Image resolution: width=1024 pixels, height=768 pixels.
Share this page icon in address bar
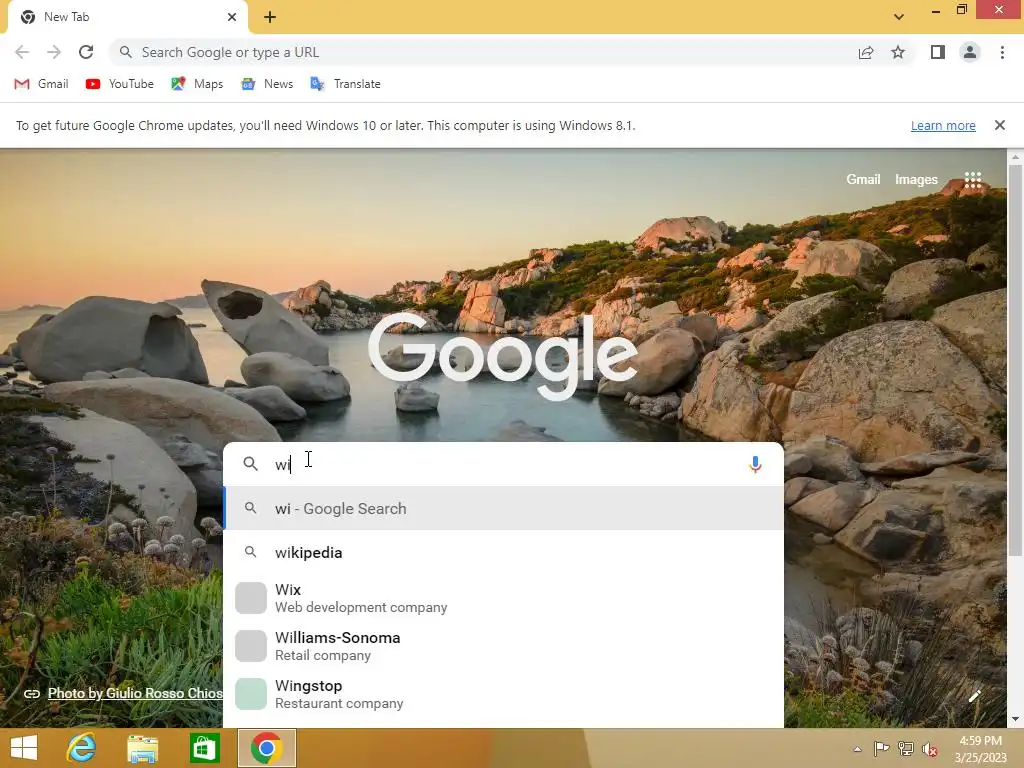tap(866, 52)
